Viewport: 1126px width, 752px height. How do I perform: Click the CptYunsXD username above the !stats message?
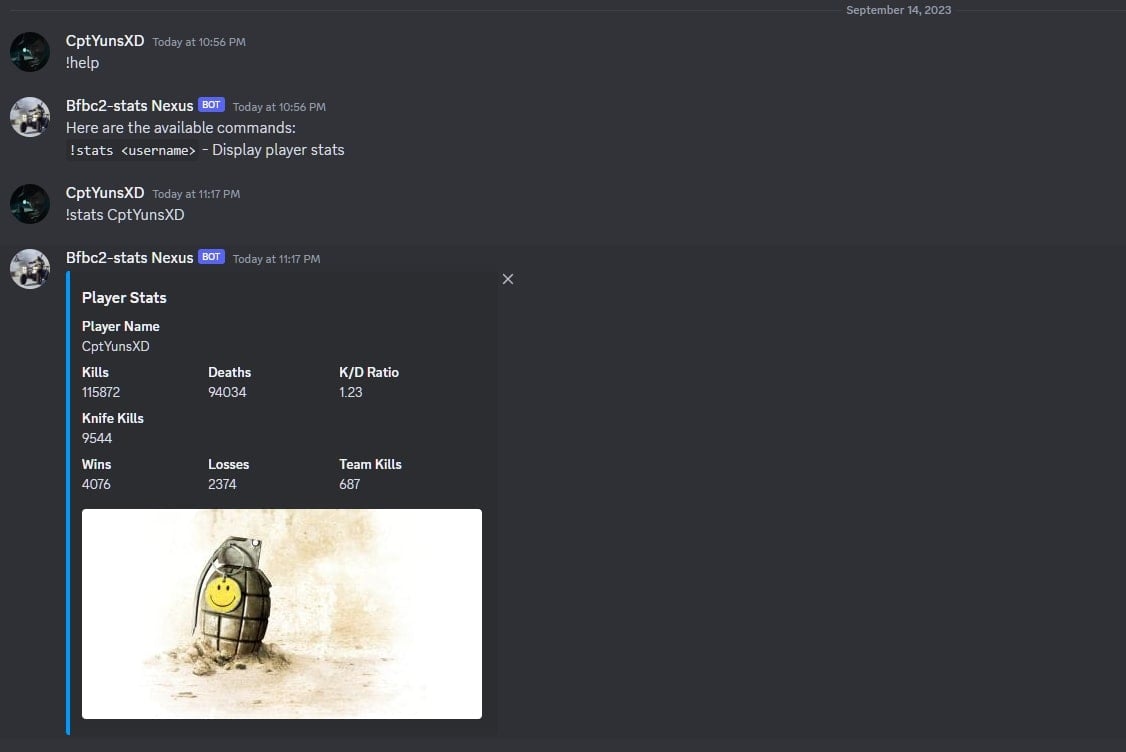[x=105, y=193]
